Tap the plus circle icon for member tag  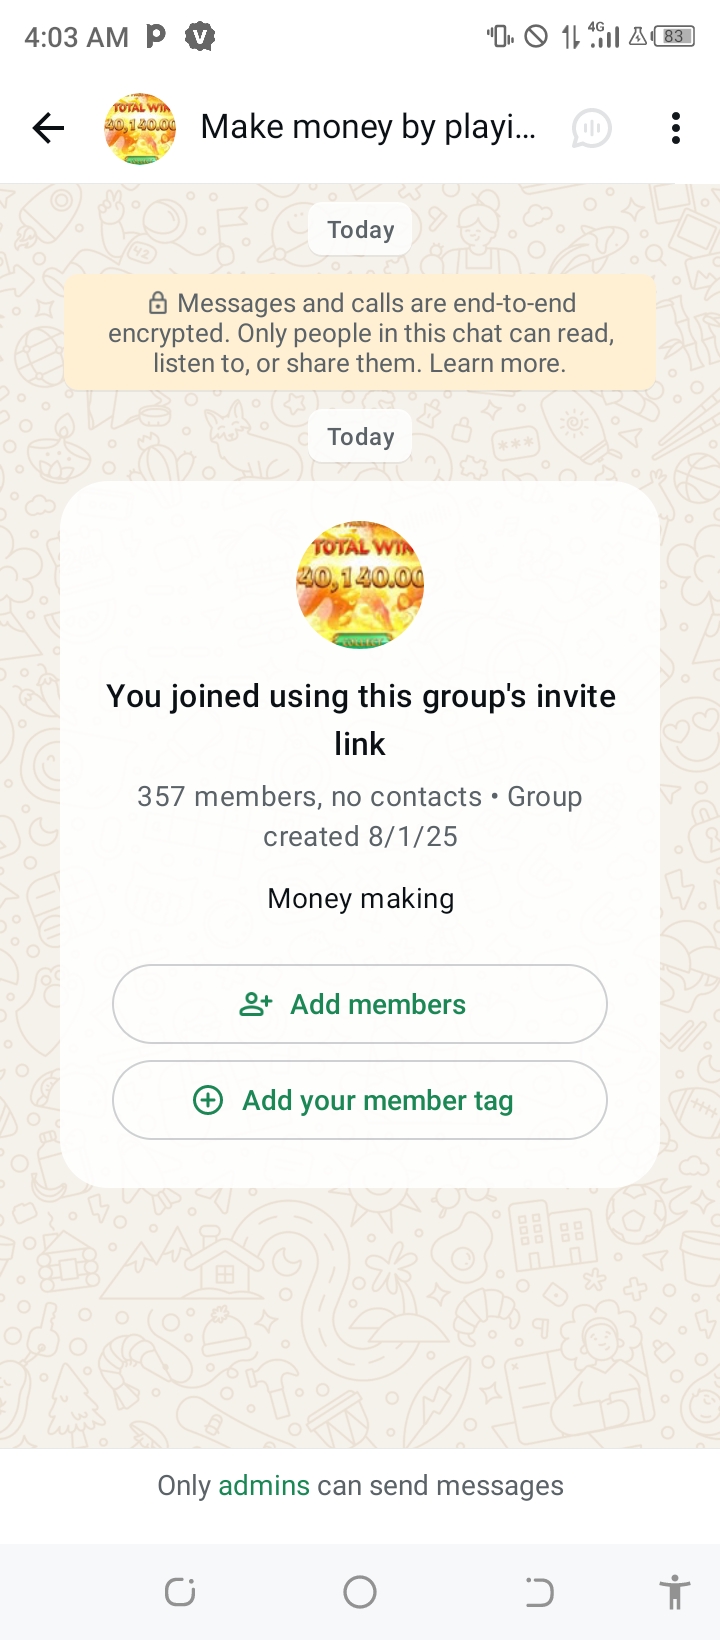[x=208, y=1100]
